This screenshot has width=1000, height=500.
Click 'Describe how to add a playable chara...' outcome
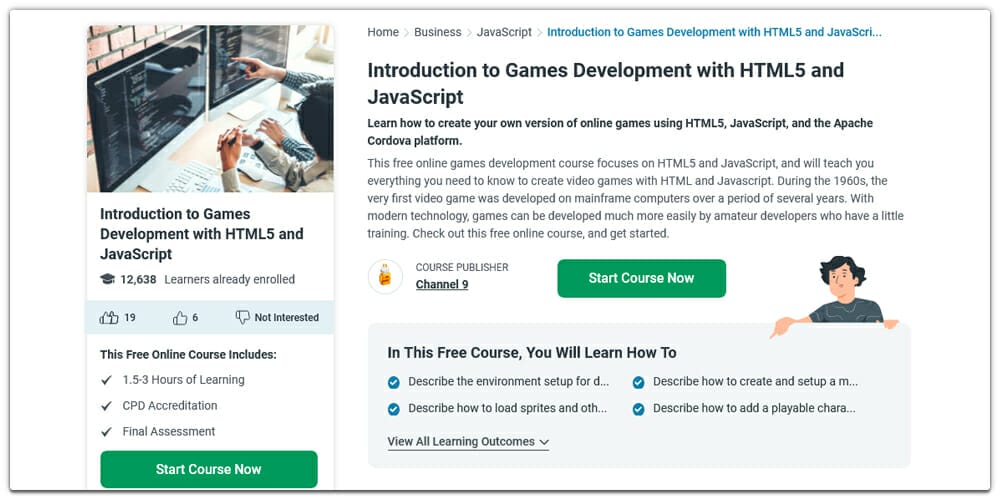coord(754,408)
